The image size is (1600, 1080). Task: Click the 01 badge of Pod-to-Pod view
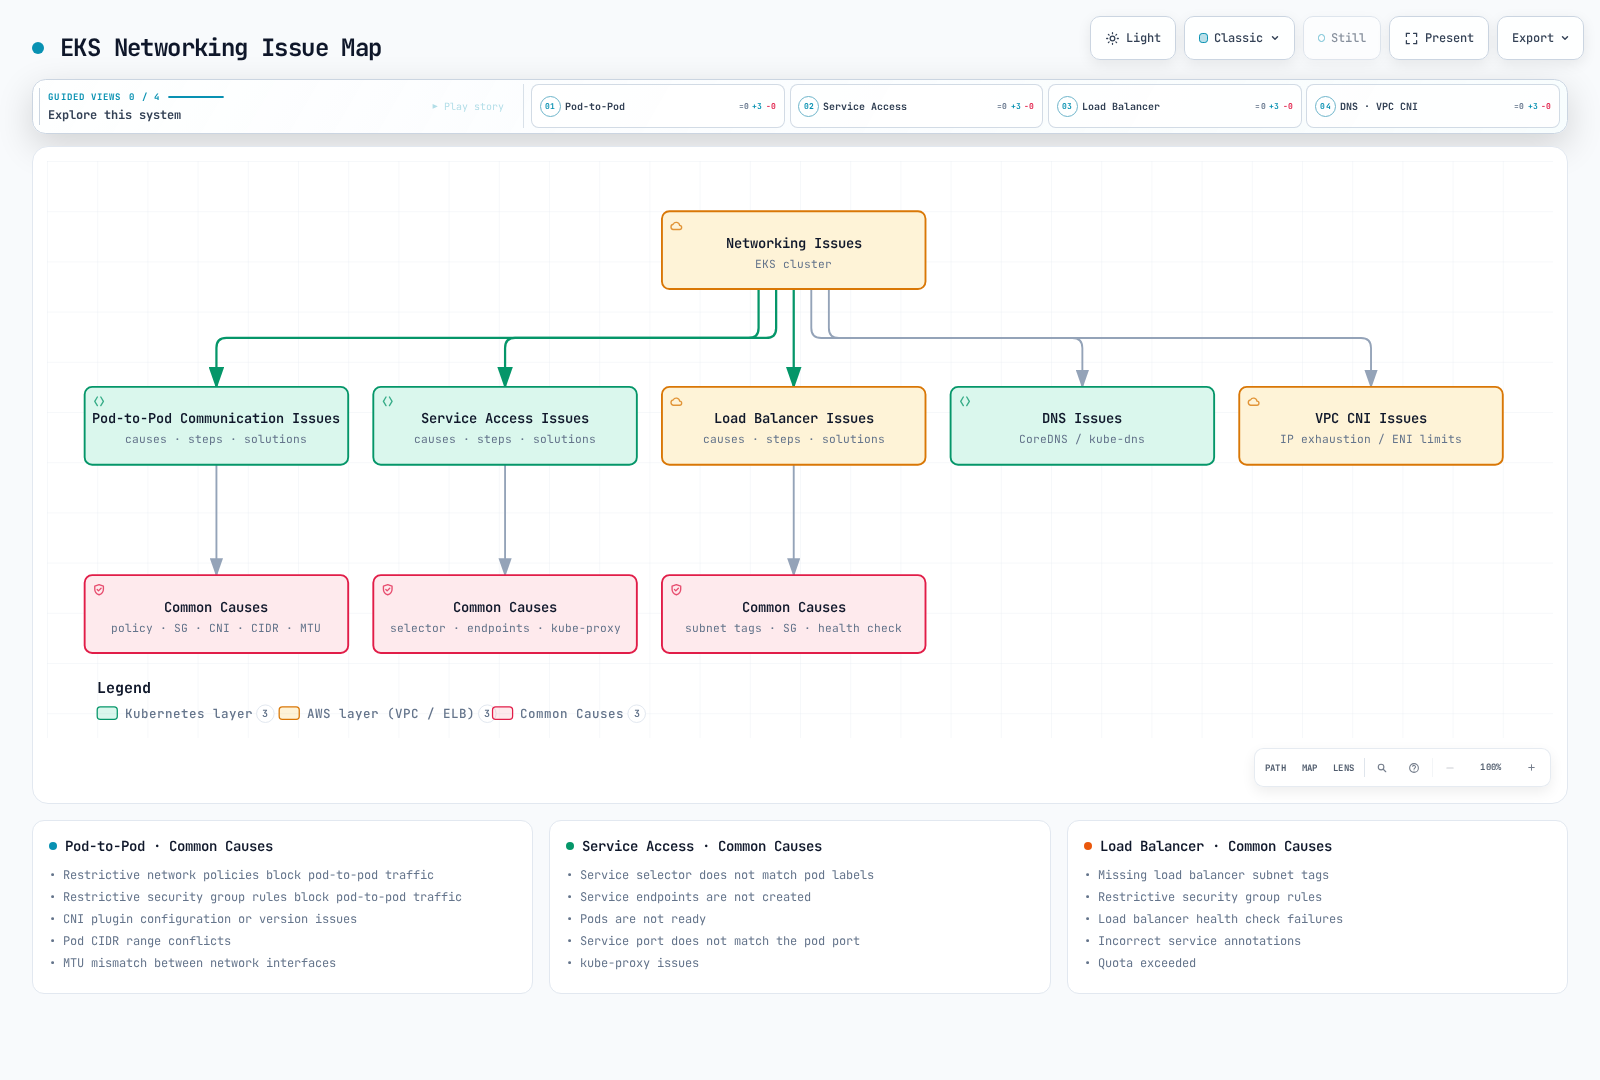coord(550,106)
